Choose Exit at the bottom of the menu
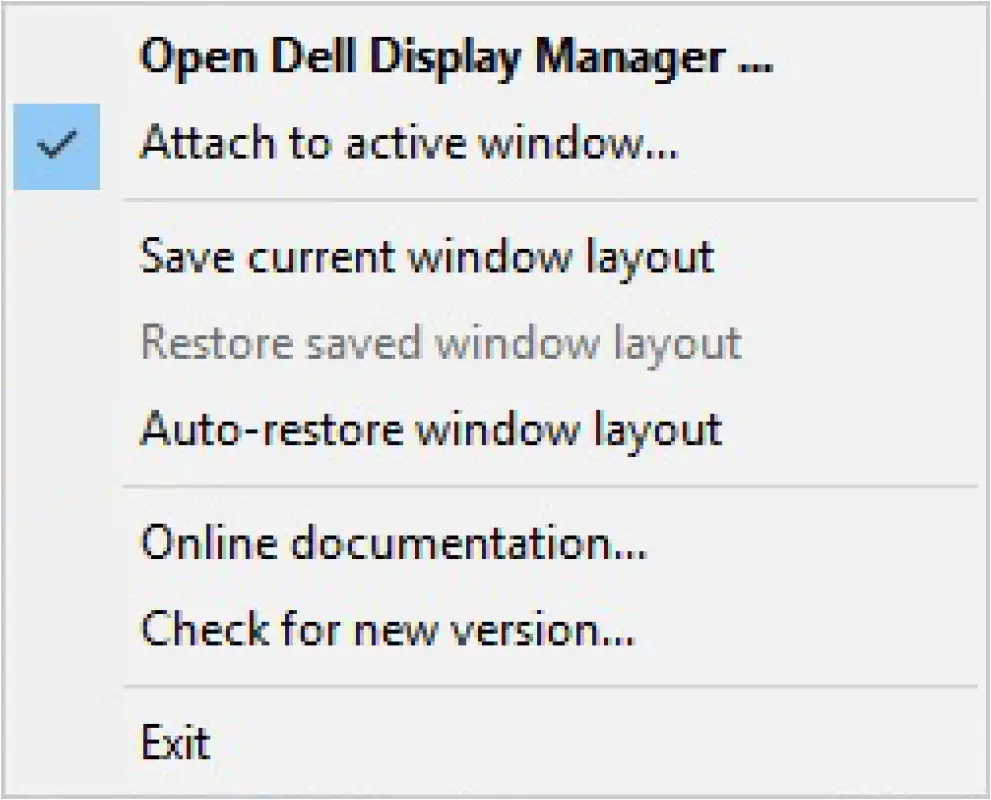This screenshot has width=991, height=800. [177, 742]
